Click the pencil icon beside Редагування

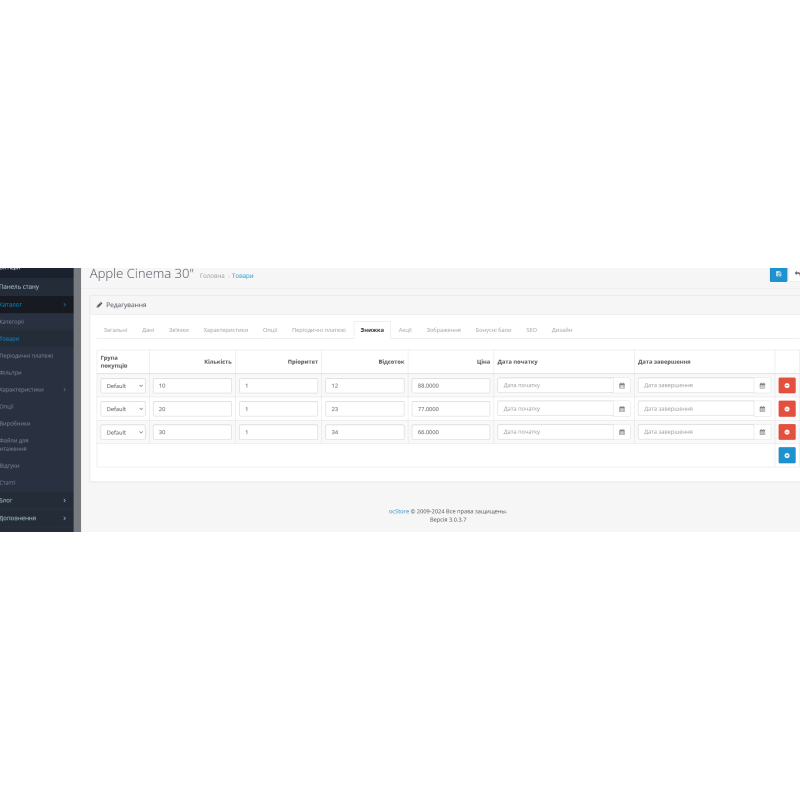[99, 305]
